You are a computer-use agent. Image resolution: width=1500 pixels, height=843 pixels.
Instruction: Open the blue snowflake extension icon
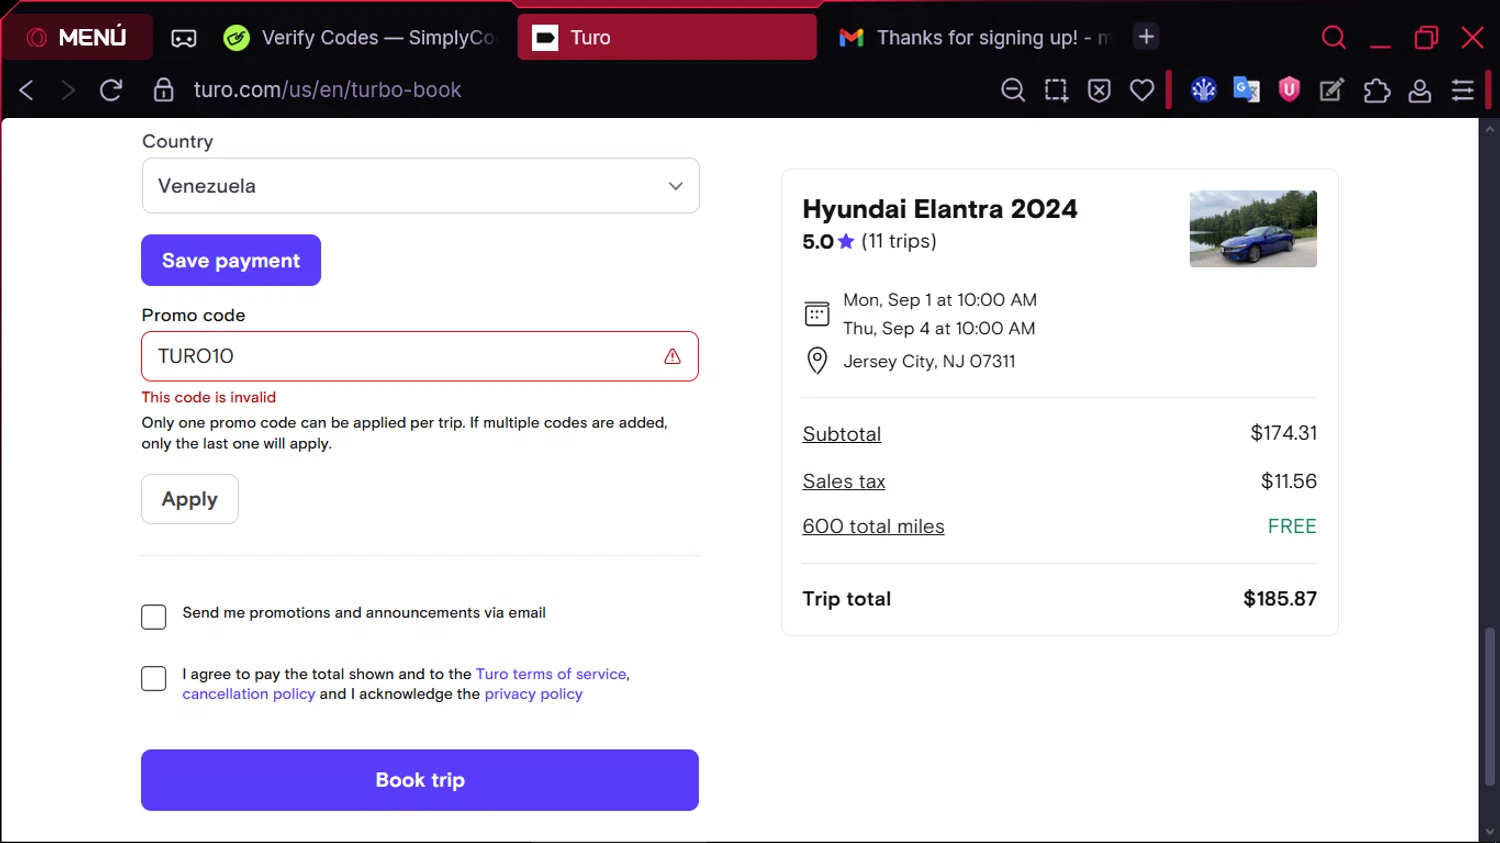pyautogui.click(x=1203, y=90)
